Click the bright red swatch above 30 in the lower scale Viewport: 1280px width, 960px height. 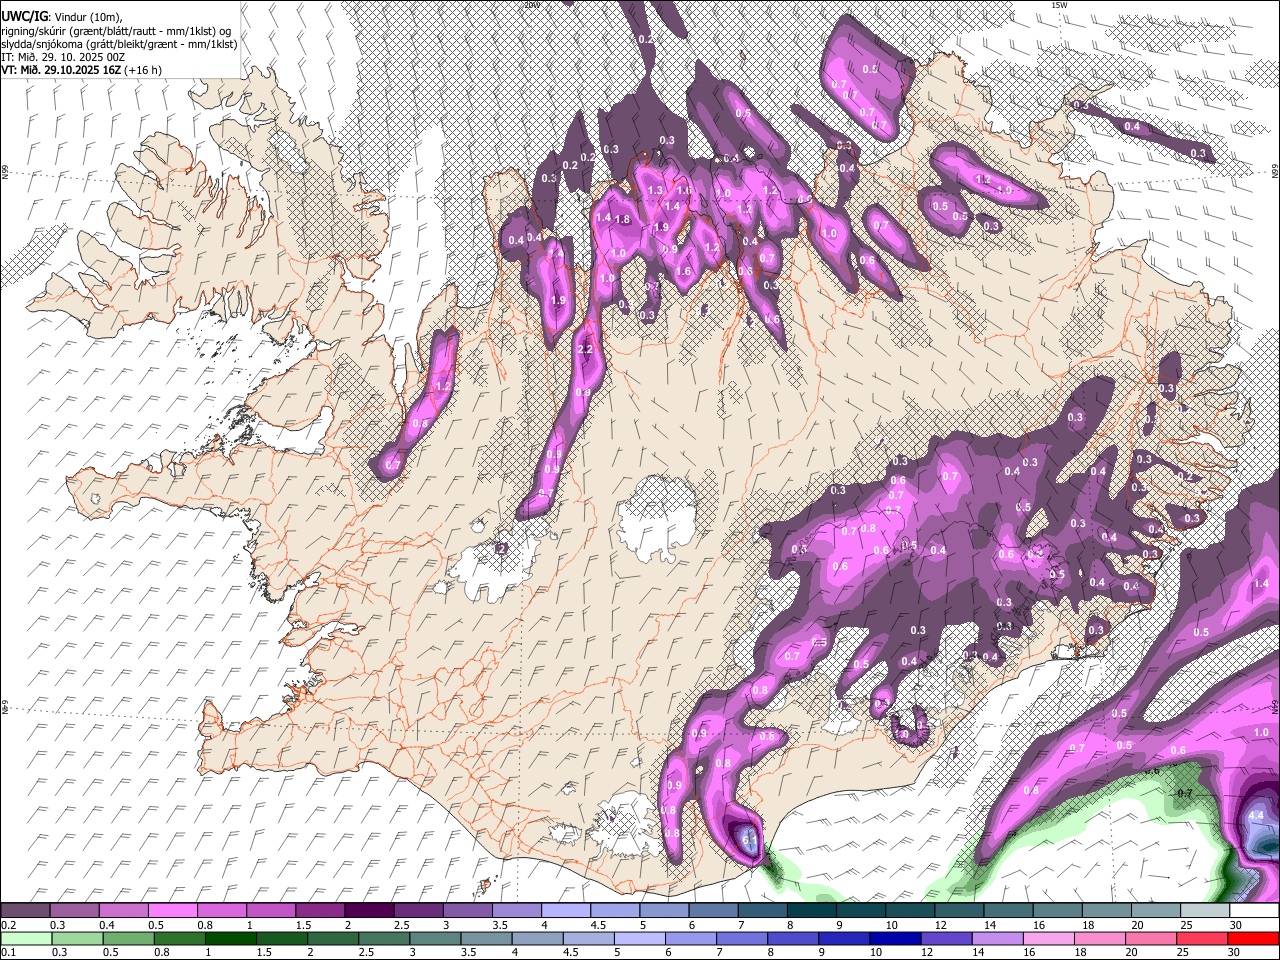tap(1254, 938)
